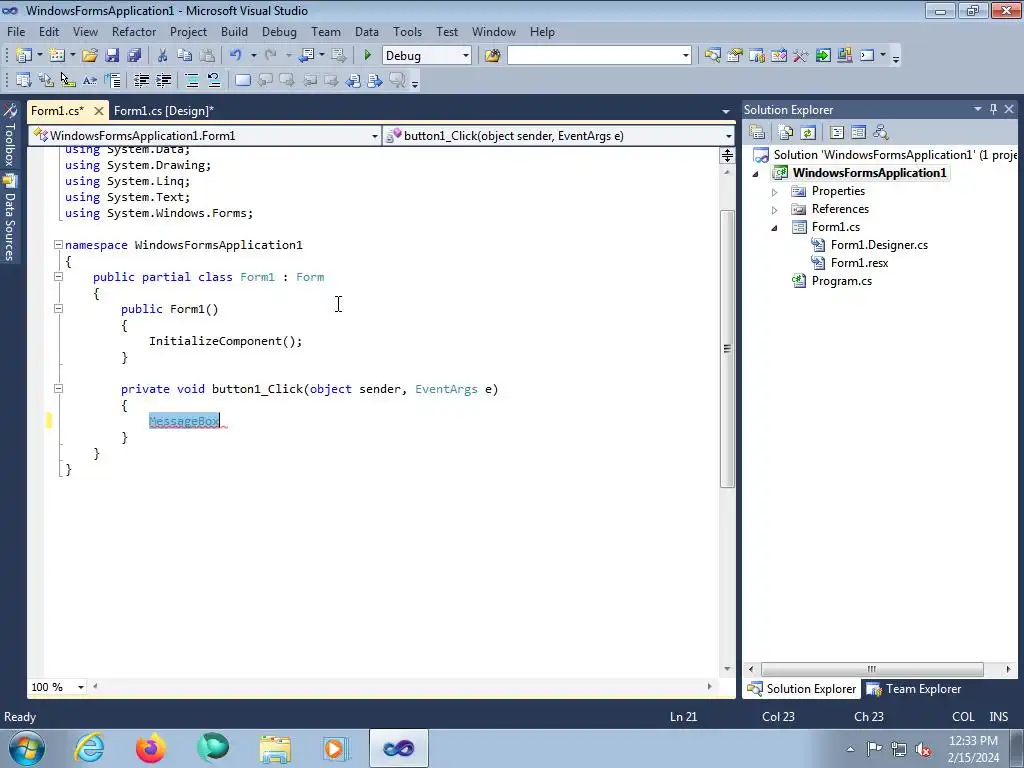
Task: Click Show All Files in Solution Explorer
Action: 786,133
